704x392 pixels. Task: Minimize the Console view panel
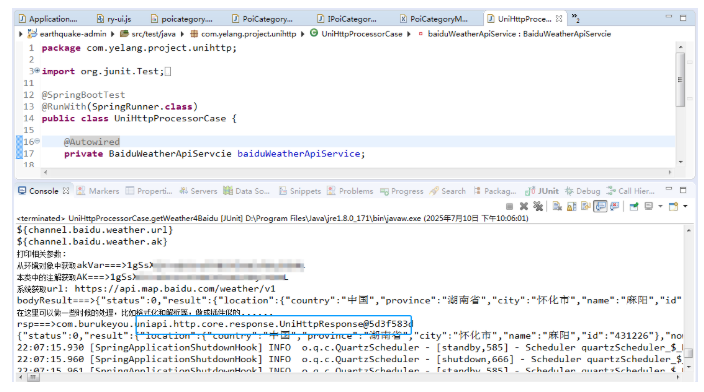click(669, 189)
